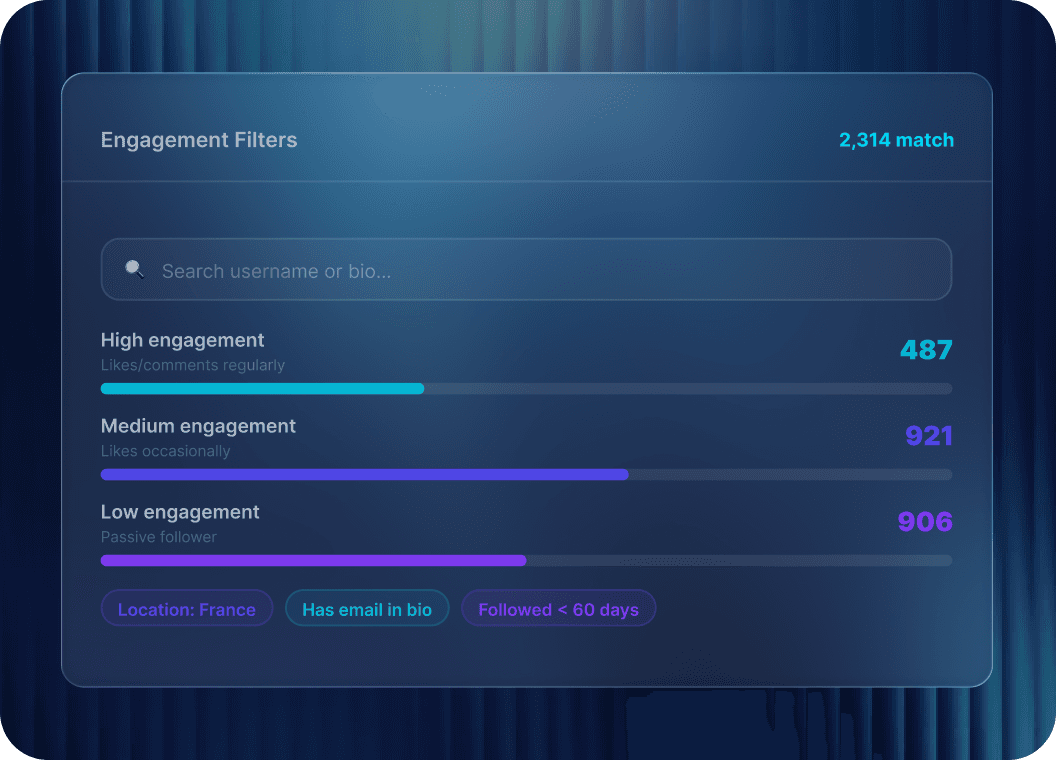Click the High engagement progress bar
Viewport: 1056px width, 760px height.
526,389
